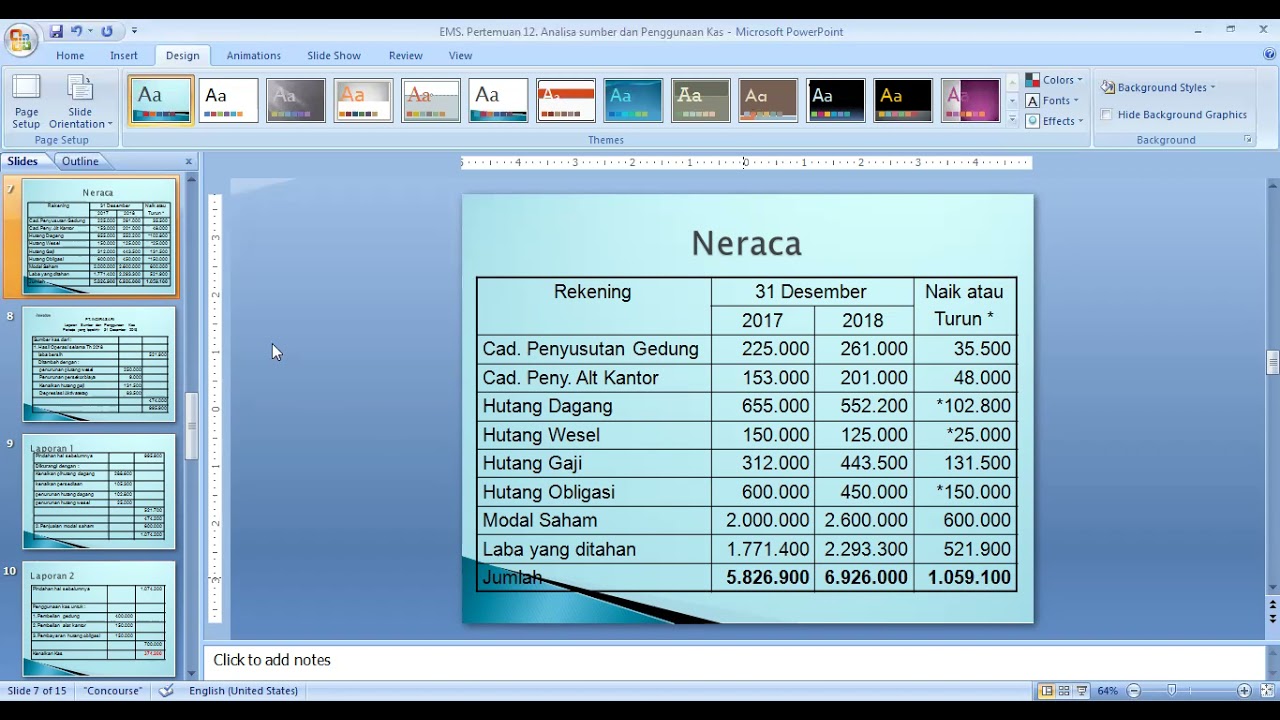This screenshot has height=720, width=1280.
Task: Apply the first Concourse theme thumbnail
Action: (x=161, y=100)
